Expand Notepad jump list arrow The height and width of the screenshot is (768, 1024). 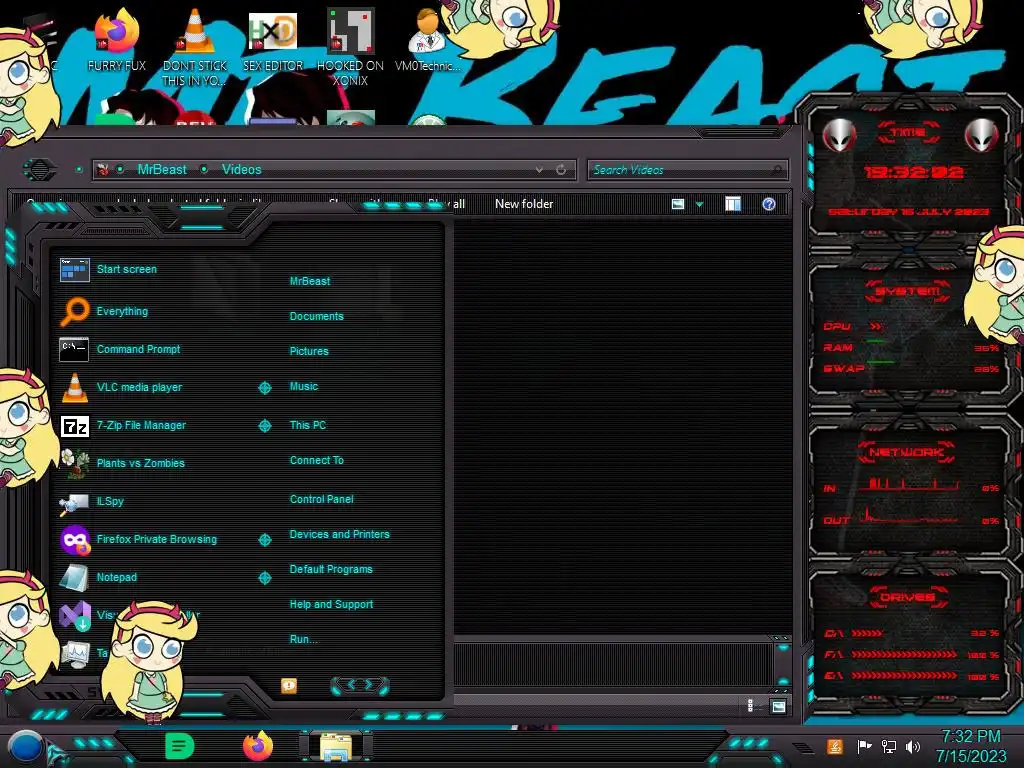pos(264,578)
